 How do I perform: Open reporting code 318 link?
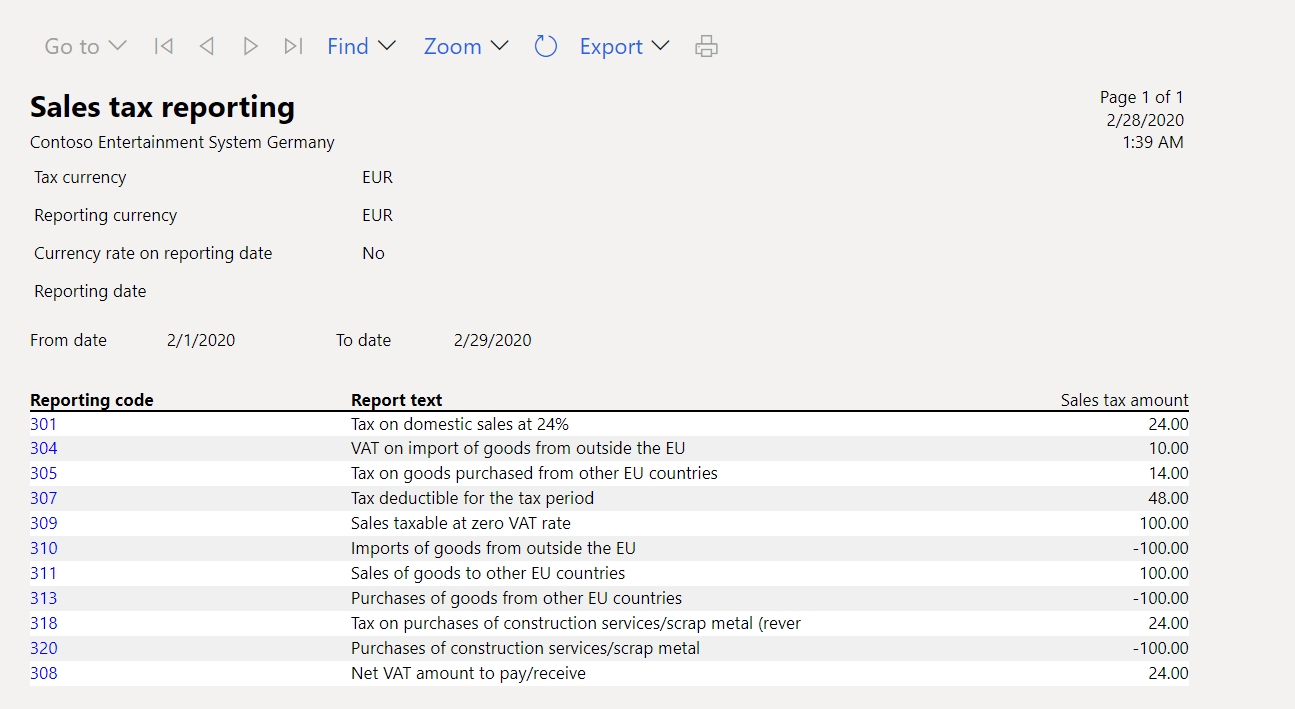pyautogui.click(x=44, y=623)
